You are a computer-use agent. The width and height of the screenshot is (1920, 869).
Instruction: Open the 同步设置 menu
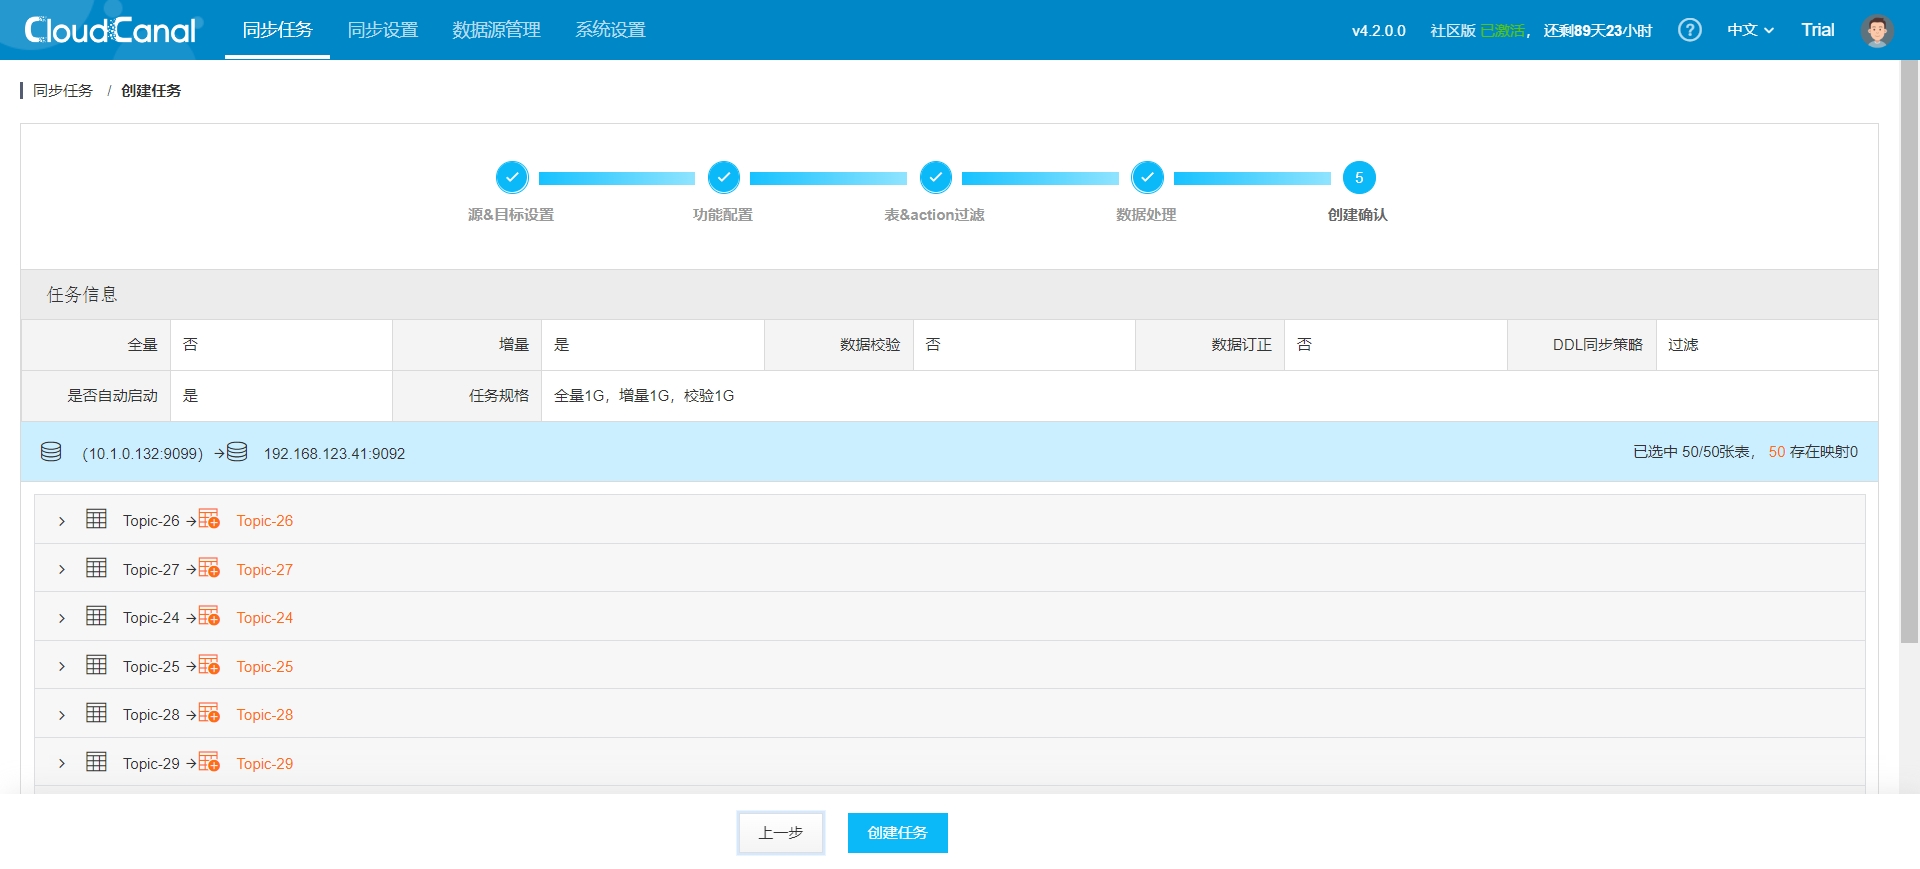pyautogui.click(x=382, y=30)
